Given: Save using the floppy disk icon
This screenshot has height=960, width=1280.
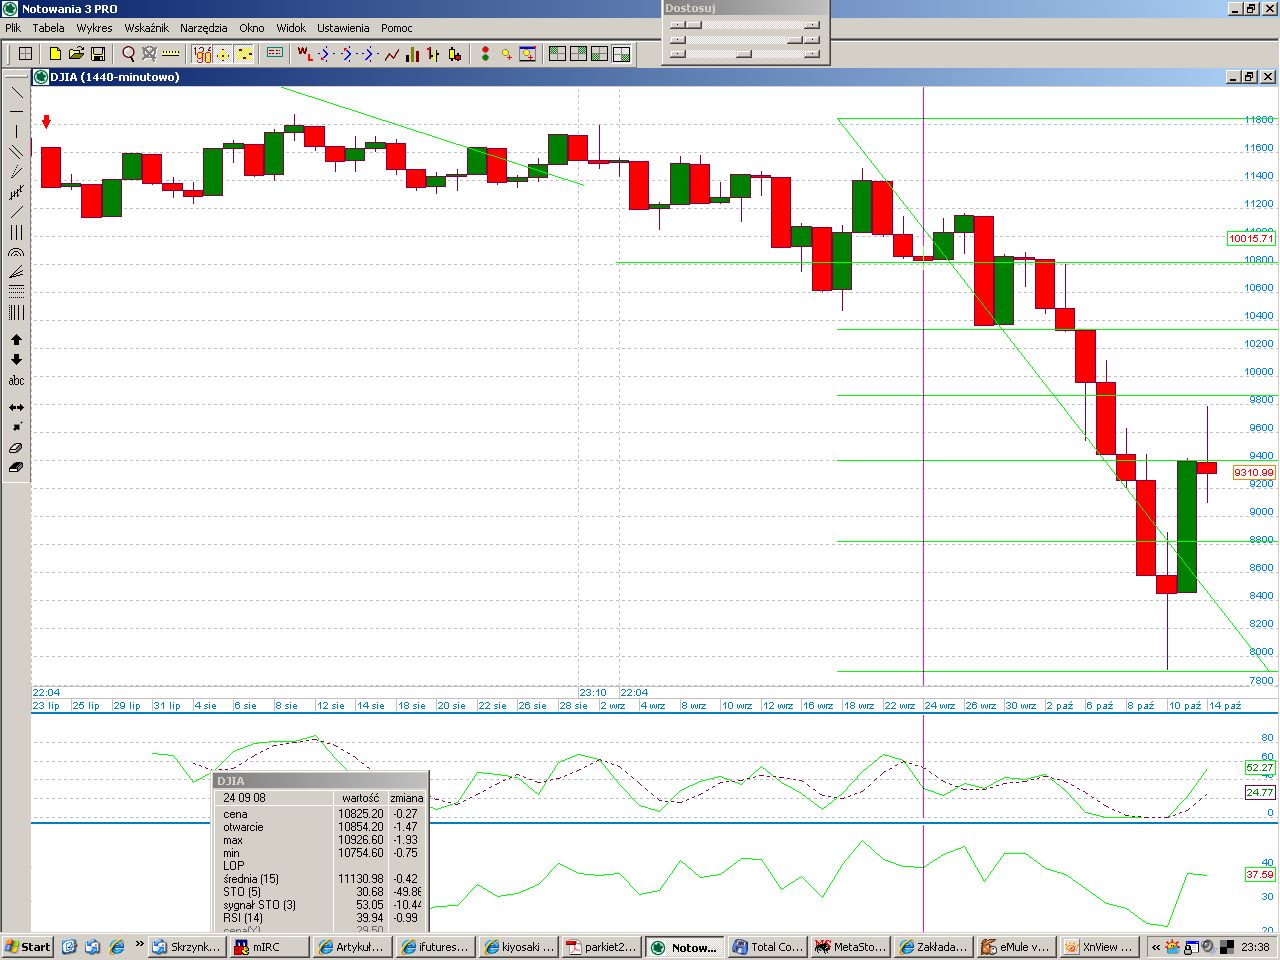Looking at the screenshot, I should coord(98,54).
